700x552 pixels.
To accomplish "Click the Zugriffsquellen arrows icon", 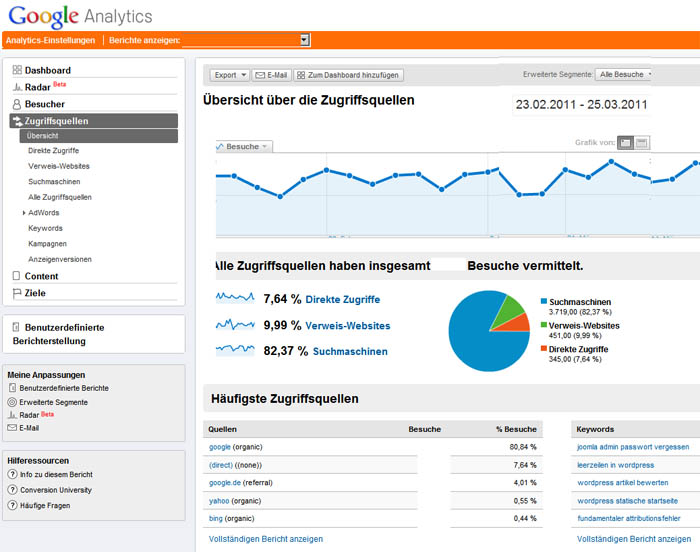I will pyautogui.click(x=17, y=121).
